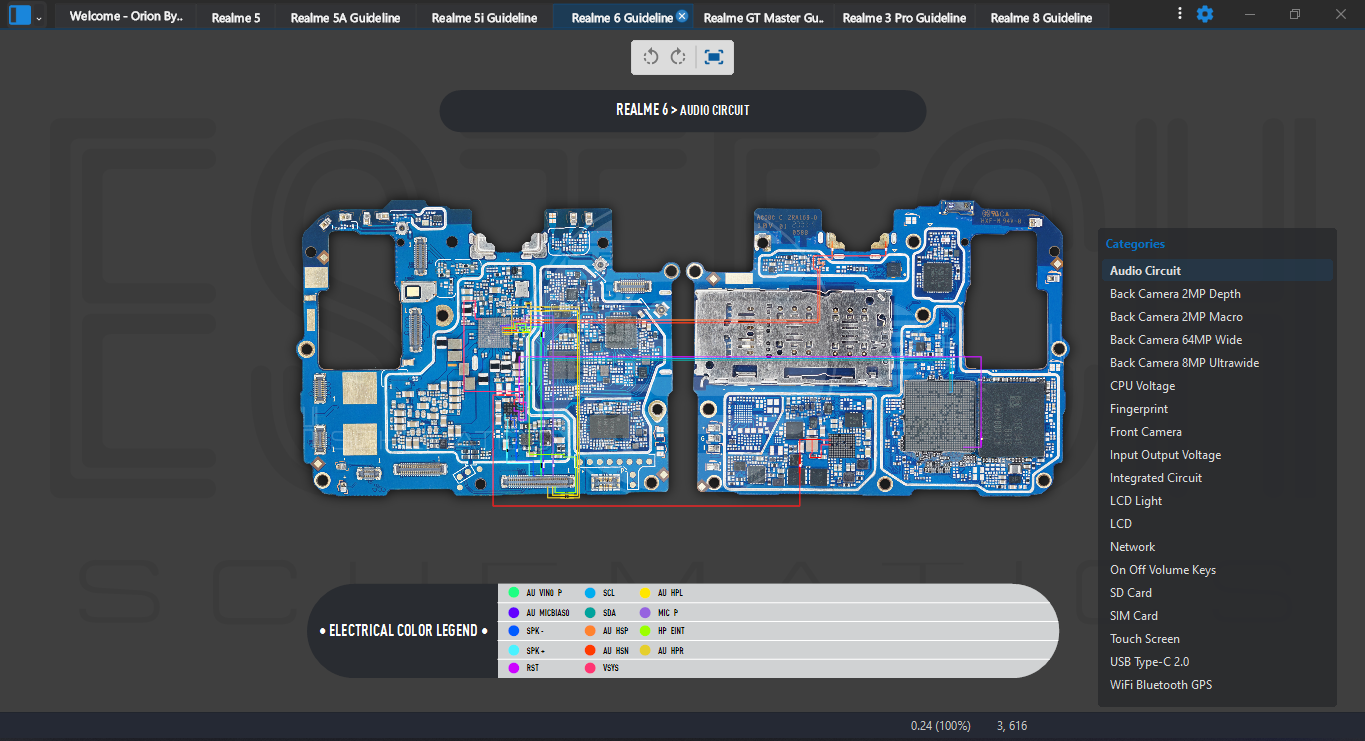The height and width of the screenshot is (741, 1365).
Task: Open the SD Card category
Action: coord(1217,593)
